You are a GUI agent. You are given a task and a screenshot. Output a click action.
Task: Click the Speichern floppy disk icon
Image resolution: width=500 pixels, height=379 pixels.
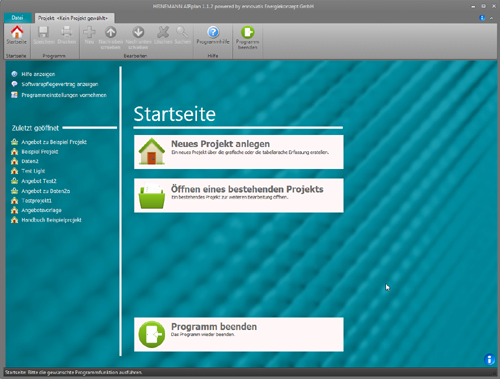(x=43, y=32)
